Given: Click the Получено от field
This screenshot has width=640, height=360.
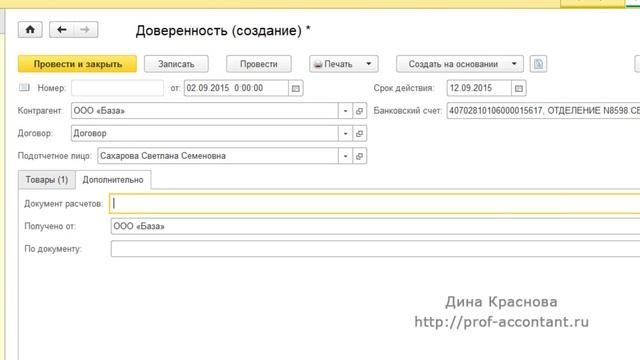Looking at the screenshot, I should click(376, 227).
